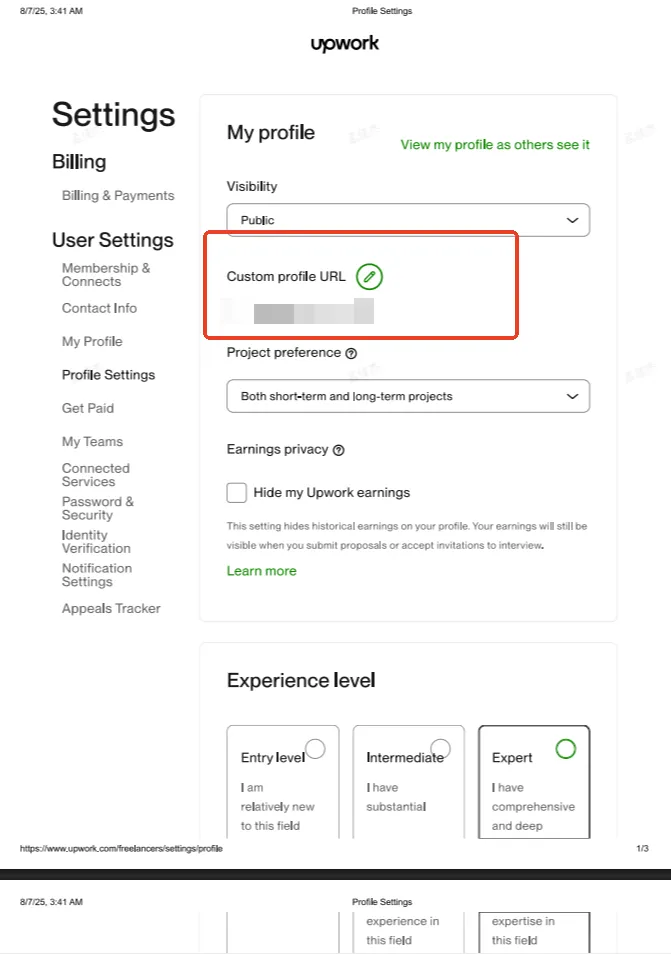Expand the Project preference dropdown
Image resolution: width=671 pixels, height=954 pixels.
click(408, 396)
